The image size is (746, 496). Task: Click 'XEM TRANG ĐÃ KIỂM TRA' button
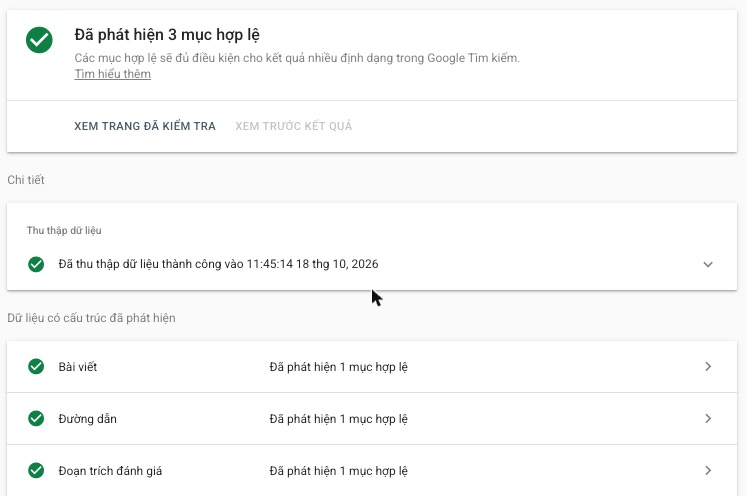145,126
